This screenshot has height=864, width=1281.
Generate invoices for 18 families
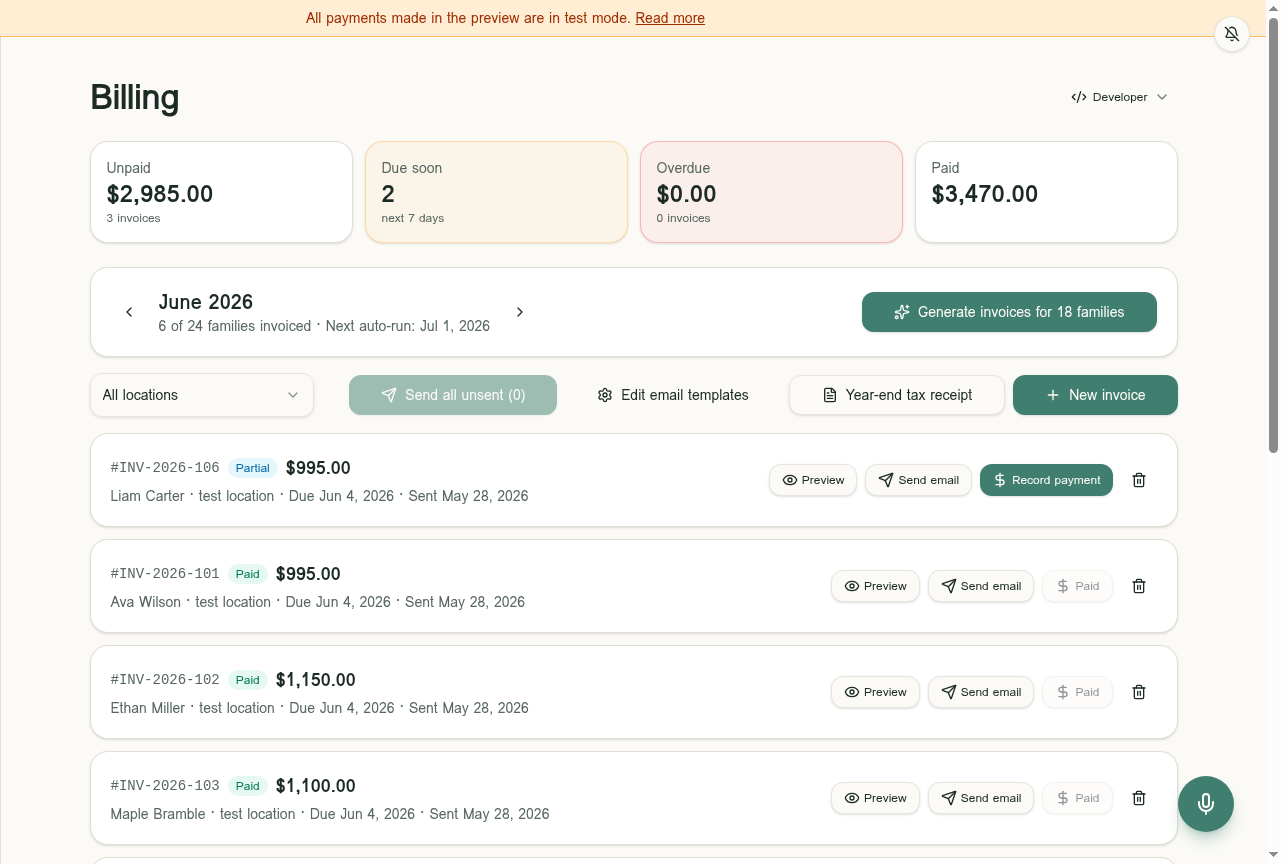(x=1009, y=312)
